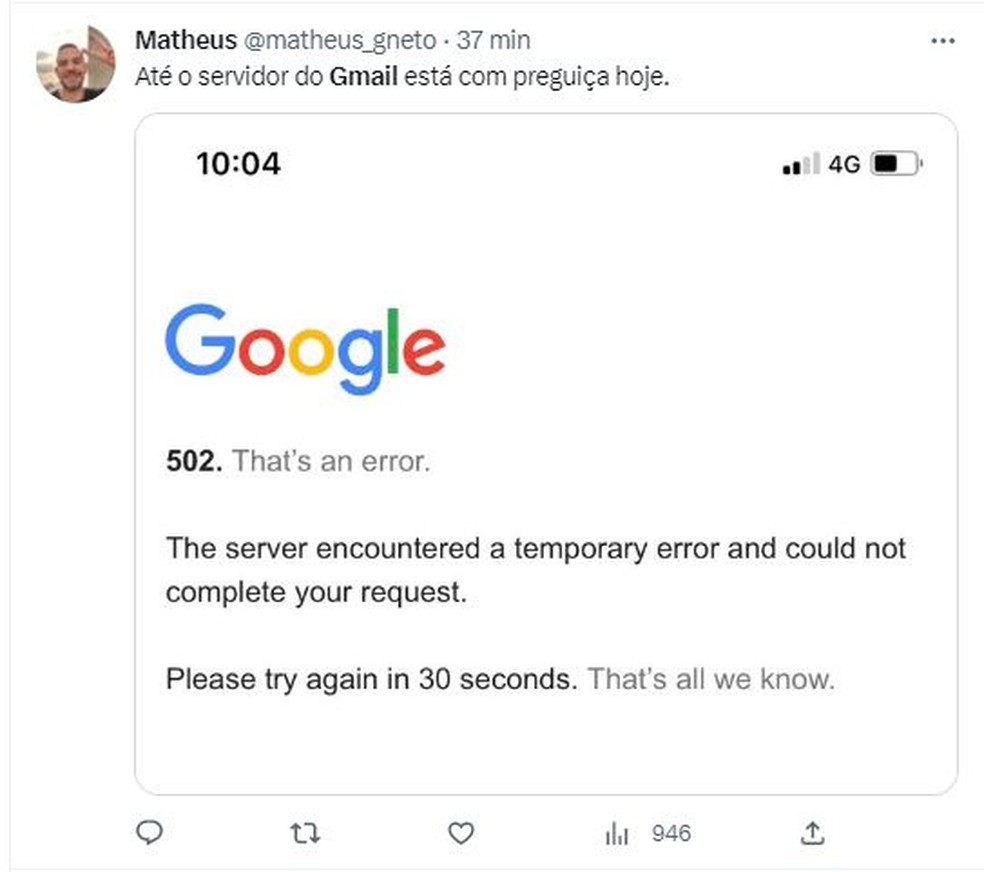Open the profile via the Matheus display name
This screenshot has width=984, height=872.
click(x=186, y=40)
